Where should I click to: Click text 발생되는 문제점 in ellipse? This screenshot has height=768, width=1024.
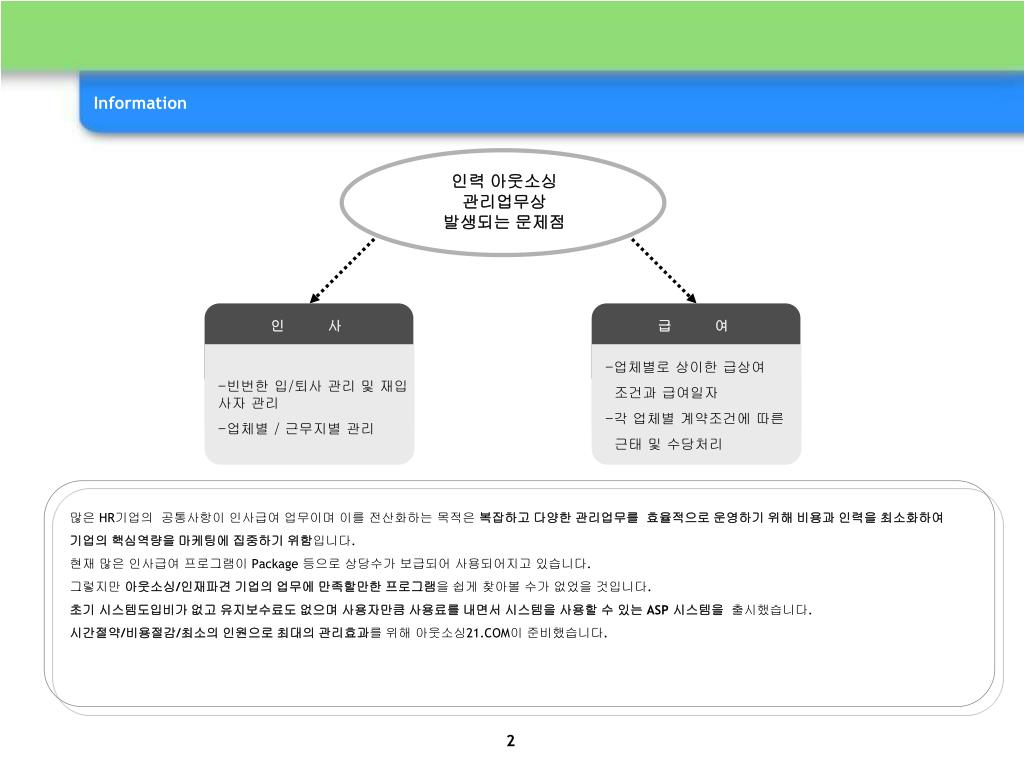pyautogui.click(x=504, y=222)
